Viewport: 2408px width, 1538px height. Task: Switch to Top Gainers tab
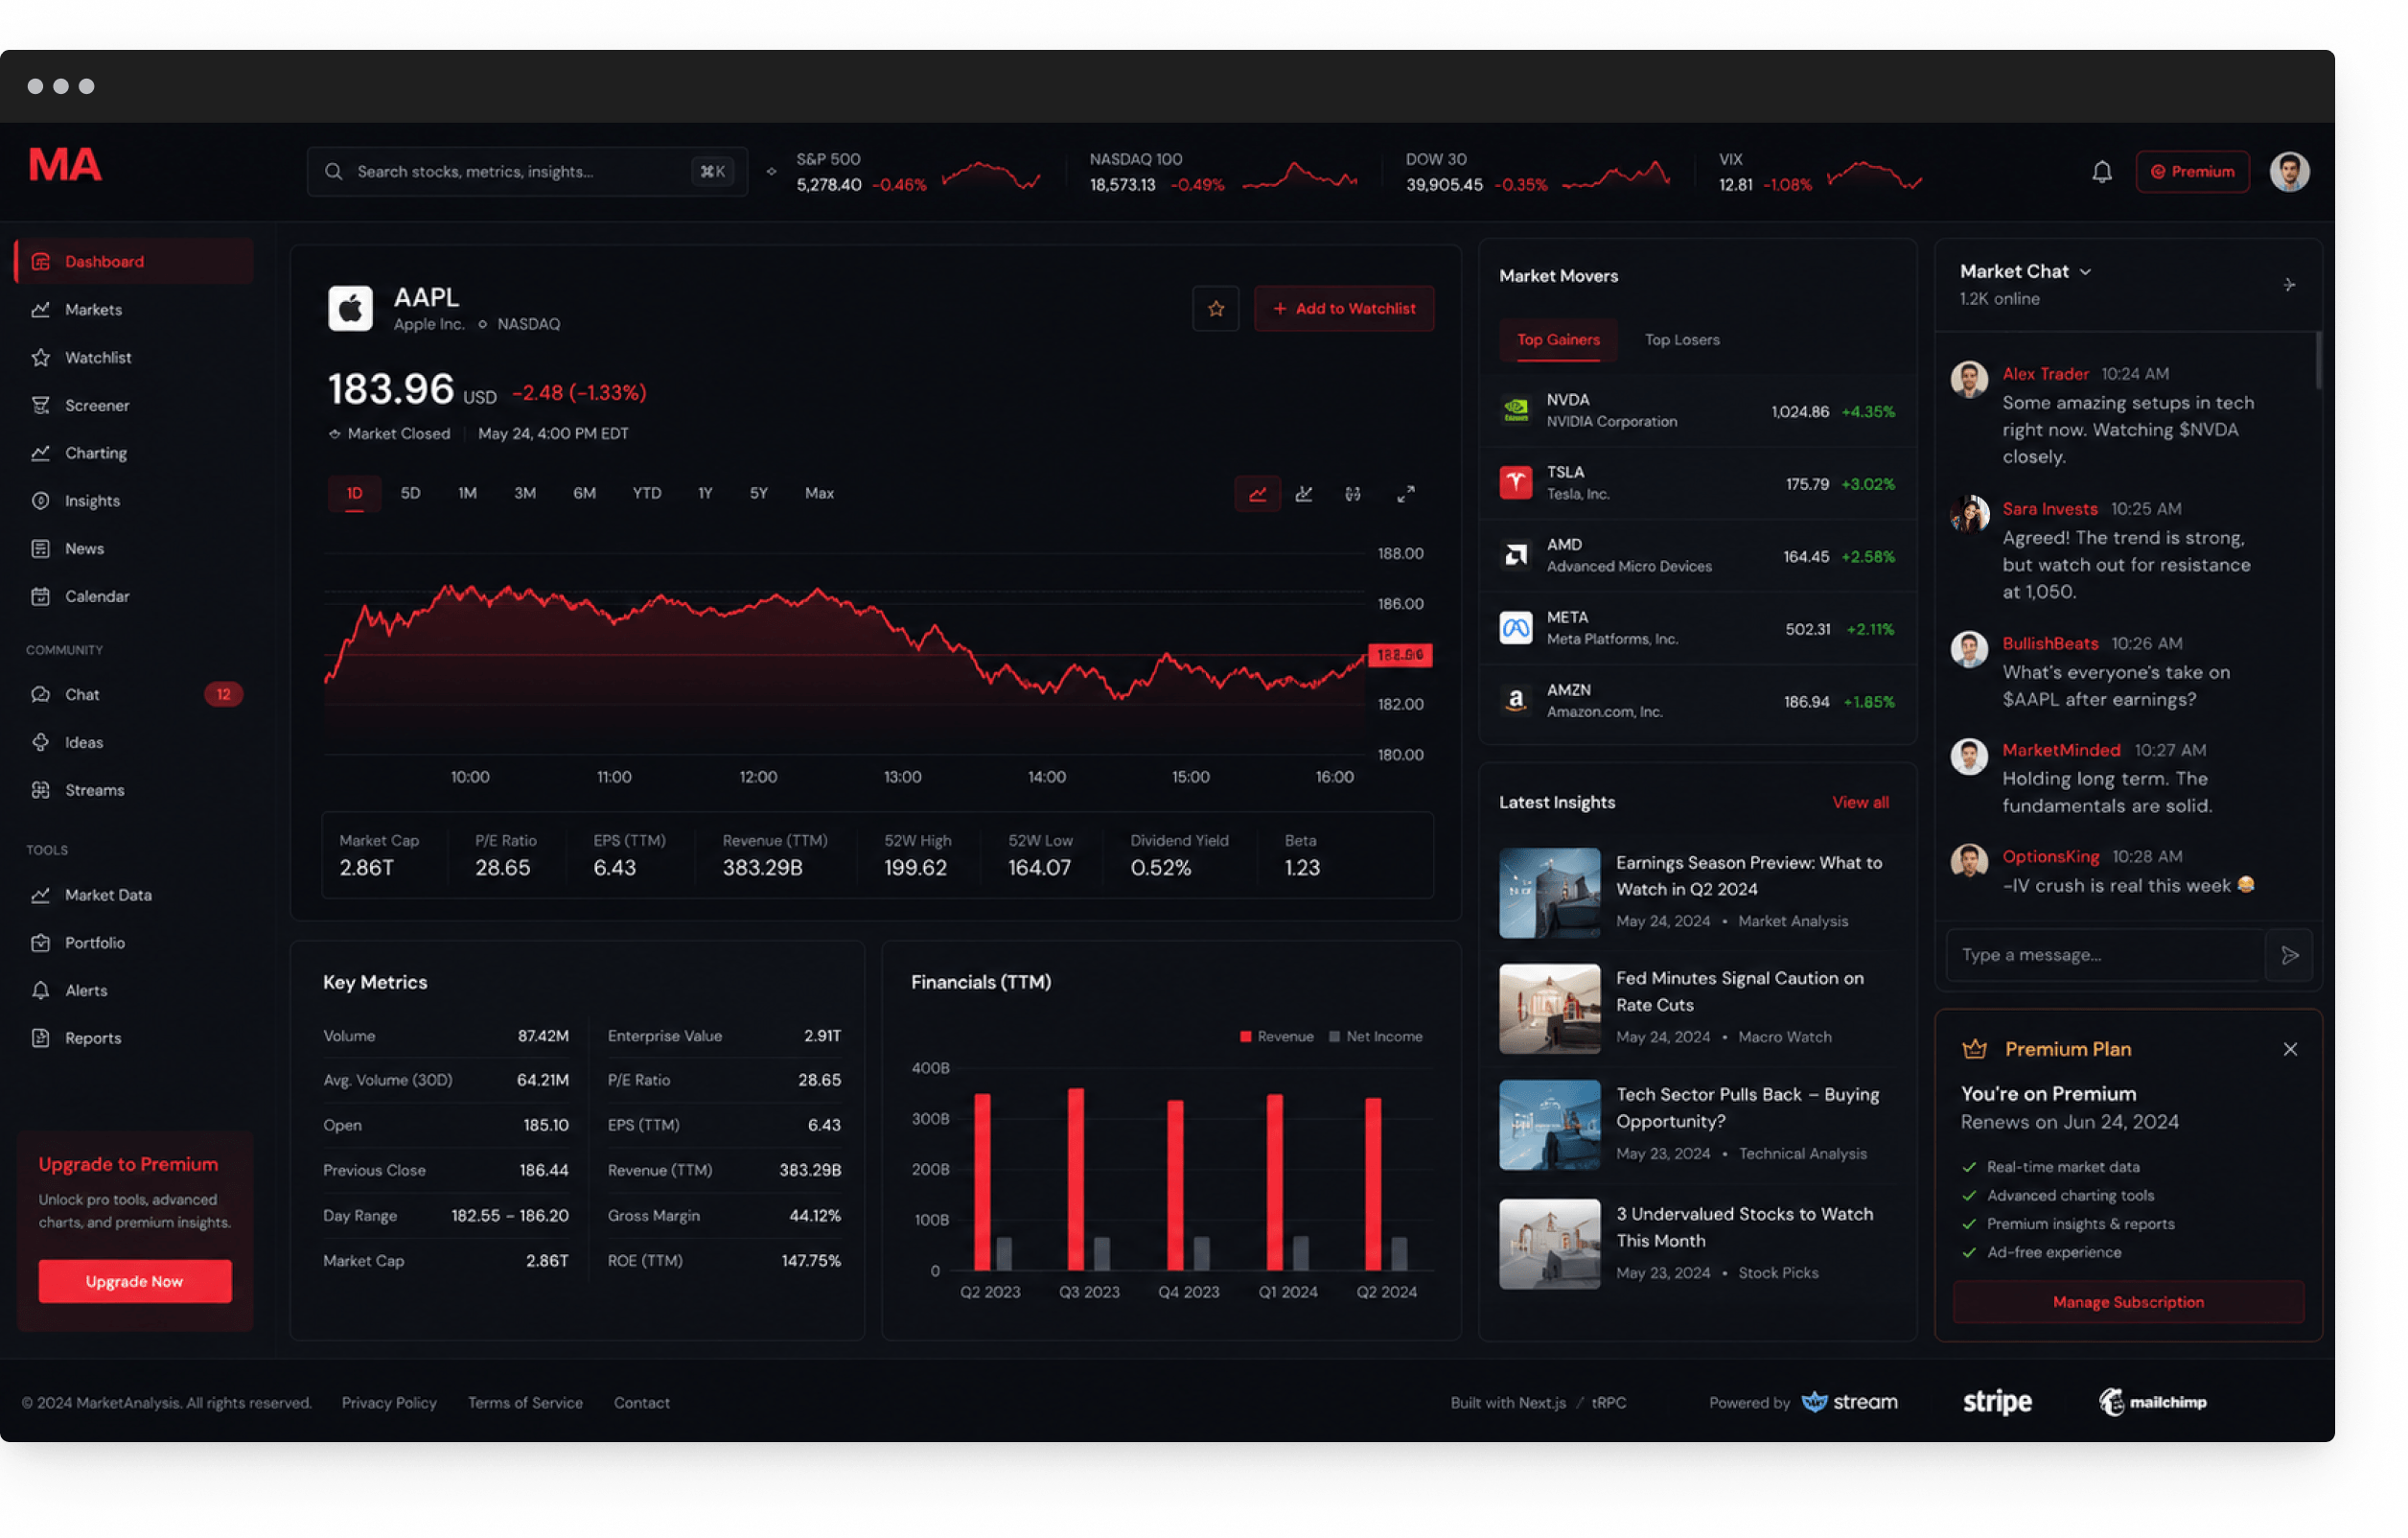[x=1558, y=340]
